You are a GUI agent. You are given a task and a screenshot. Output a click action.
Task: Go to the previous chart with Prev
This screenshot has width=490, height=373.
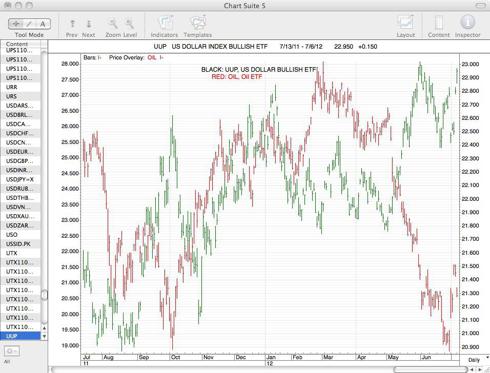pos(72,27)
